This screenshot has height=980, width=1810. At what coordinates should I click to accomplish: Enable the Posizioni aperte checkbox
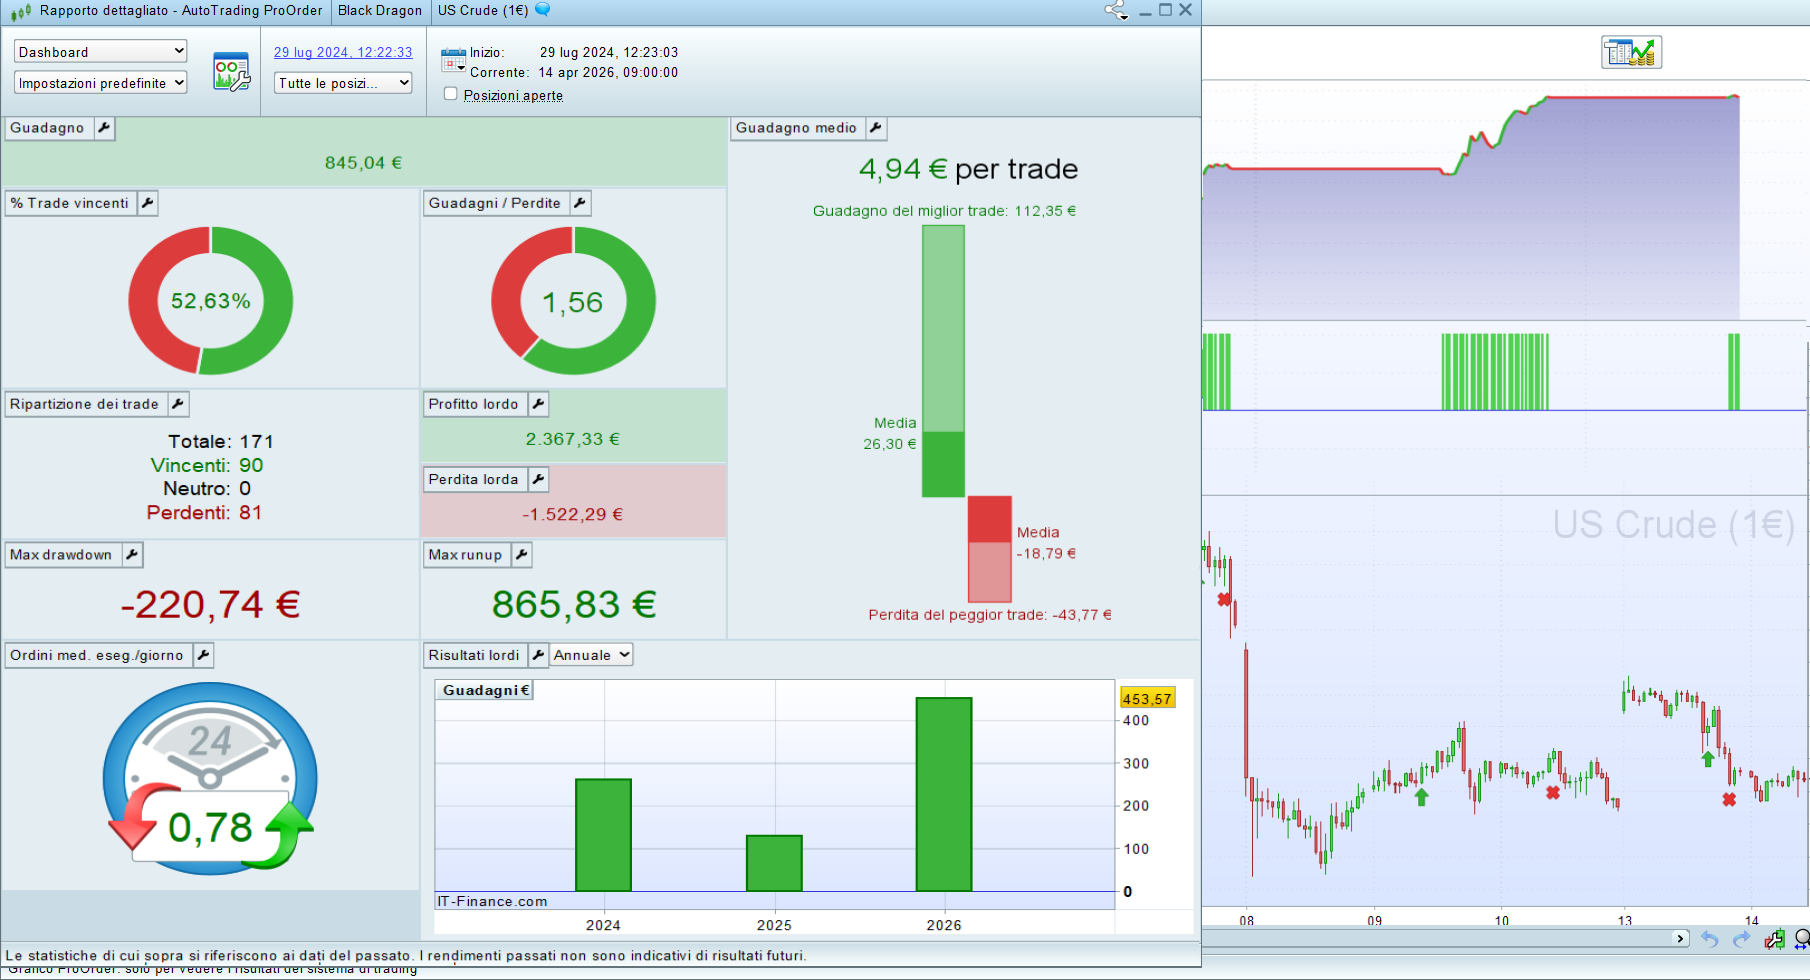[x=451, y=94]
